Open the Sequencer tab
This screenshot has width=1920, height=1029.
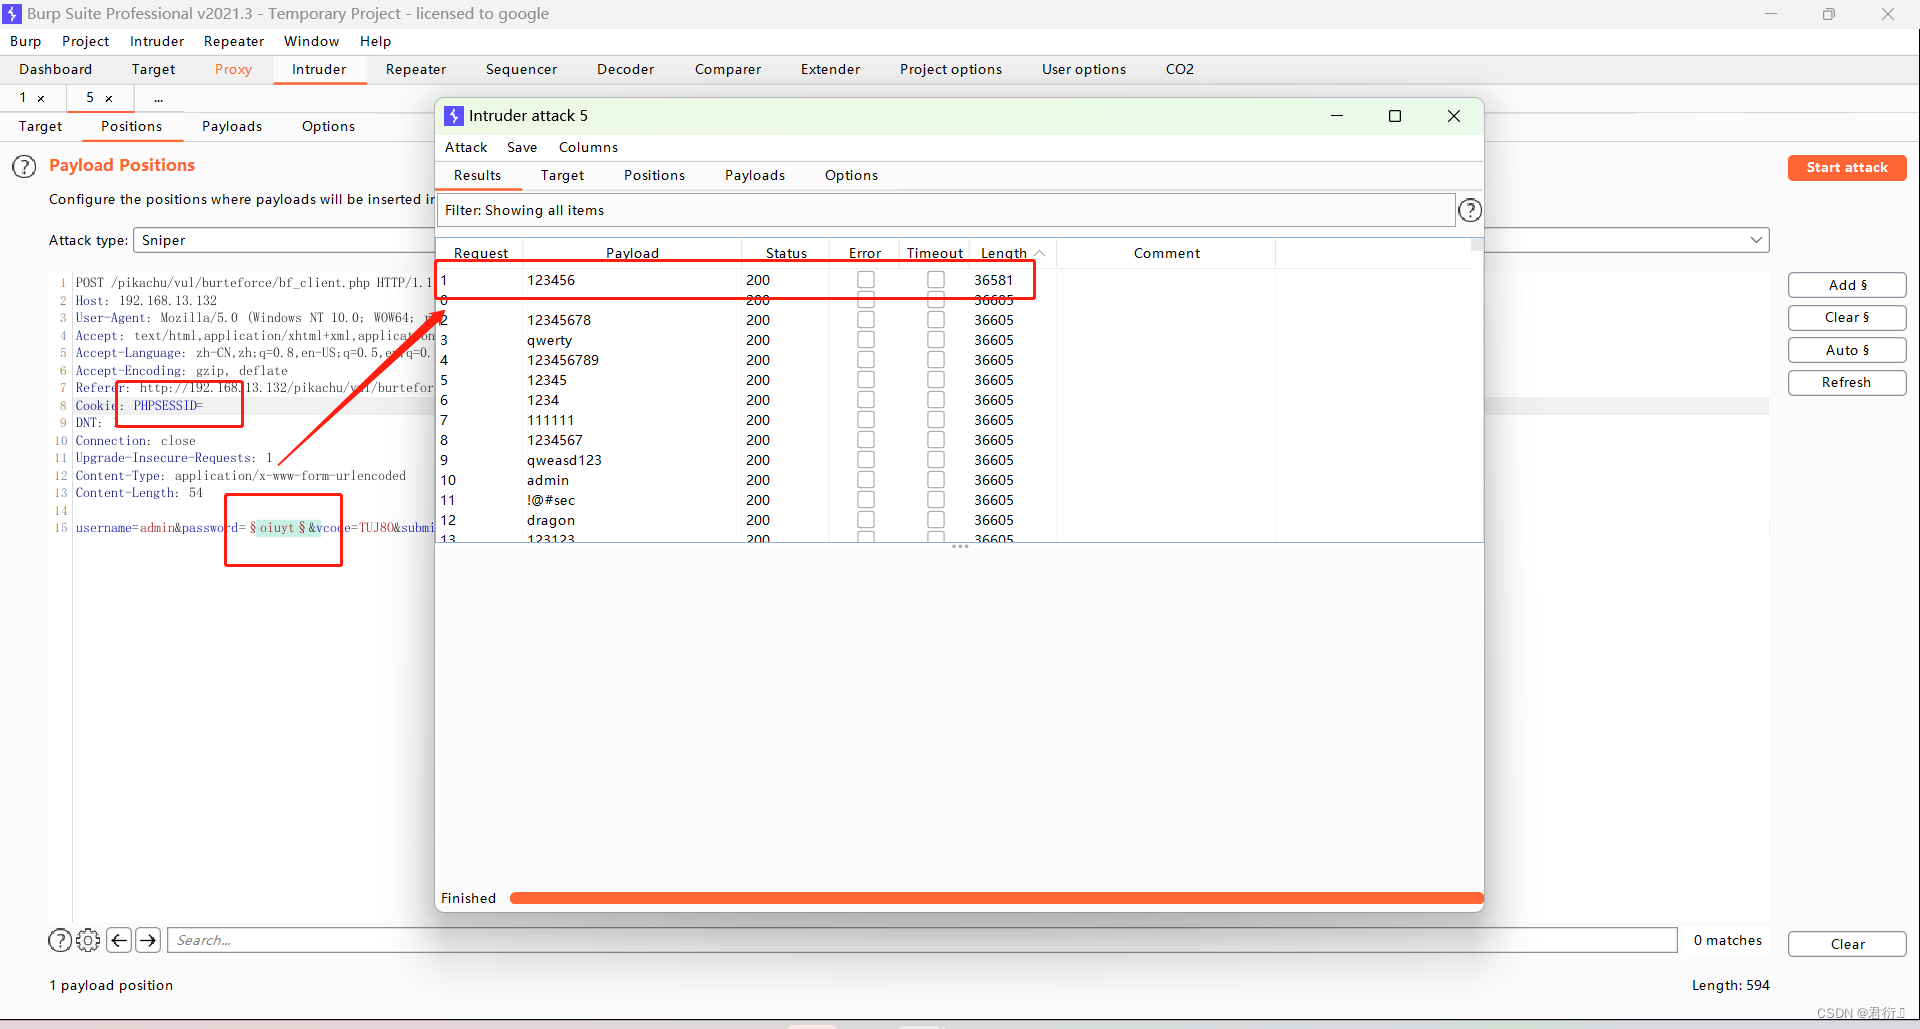[521, 69]
